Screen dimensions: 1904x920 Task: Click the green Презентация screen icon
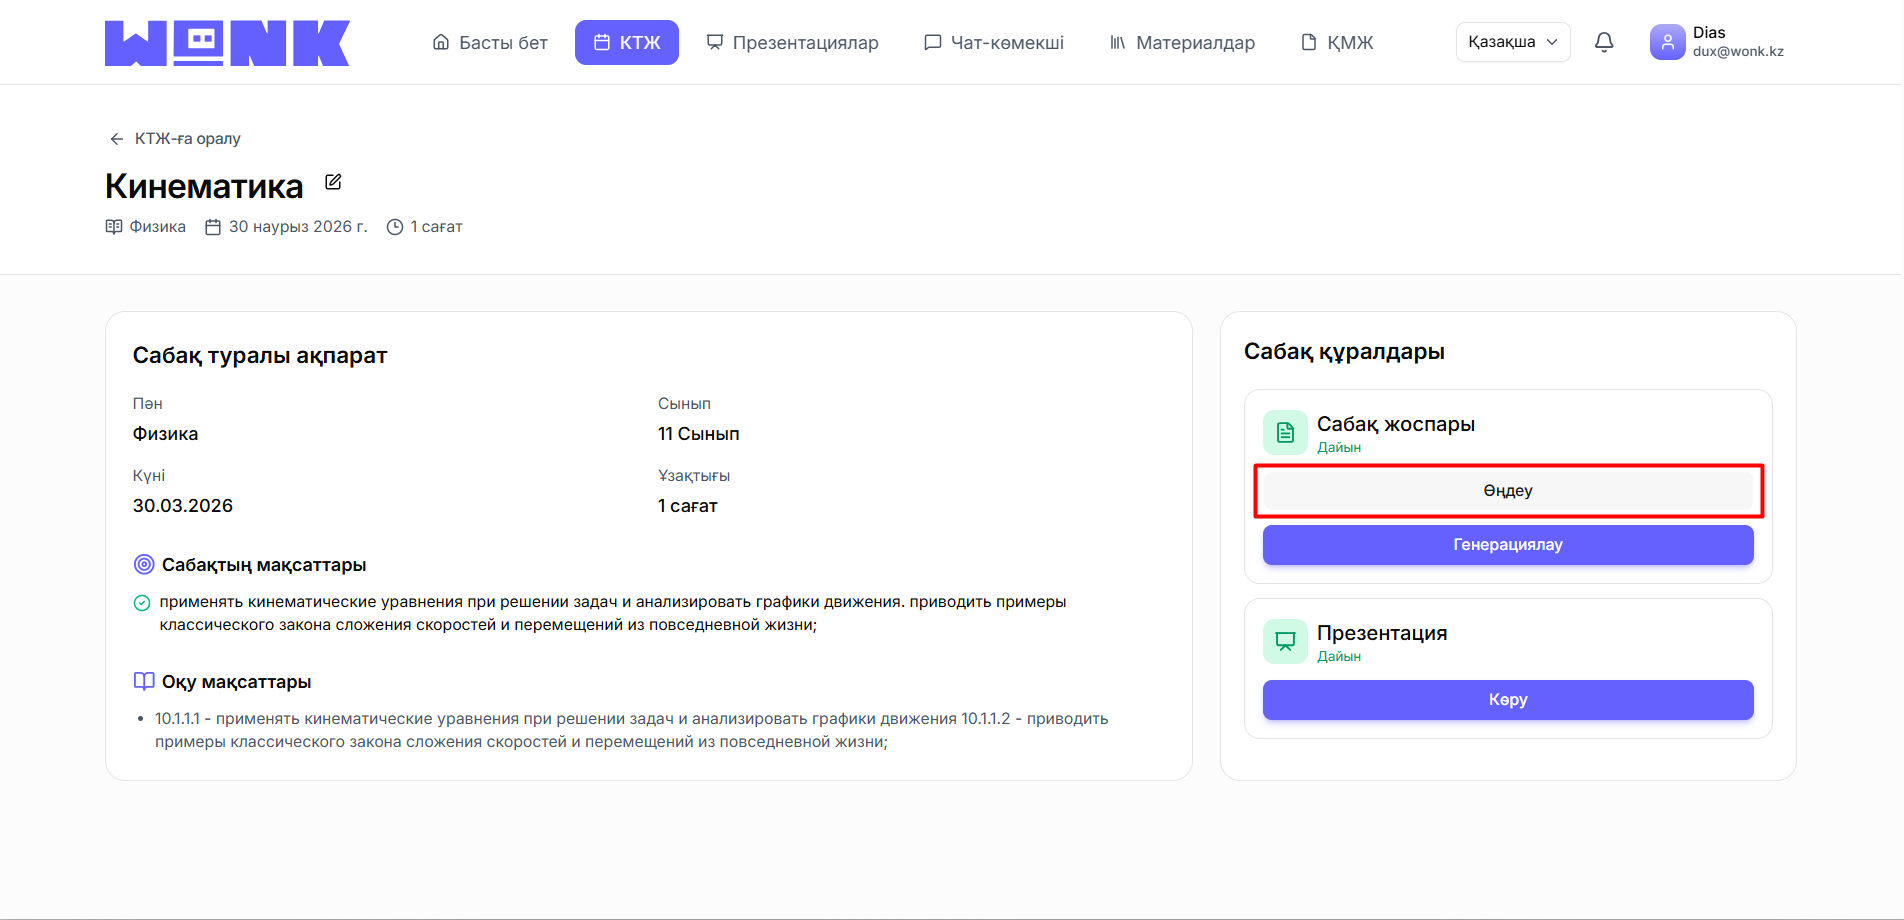click(x=1285, y=641)
